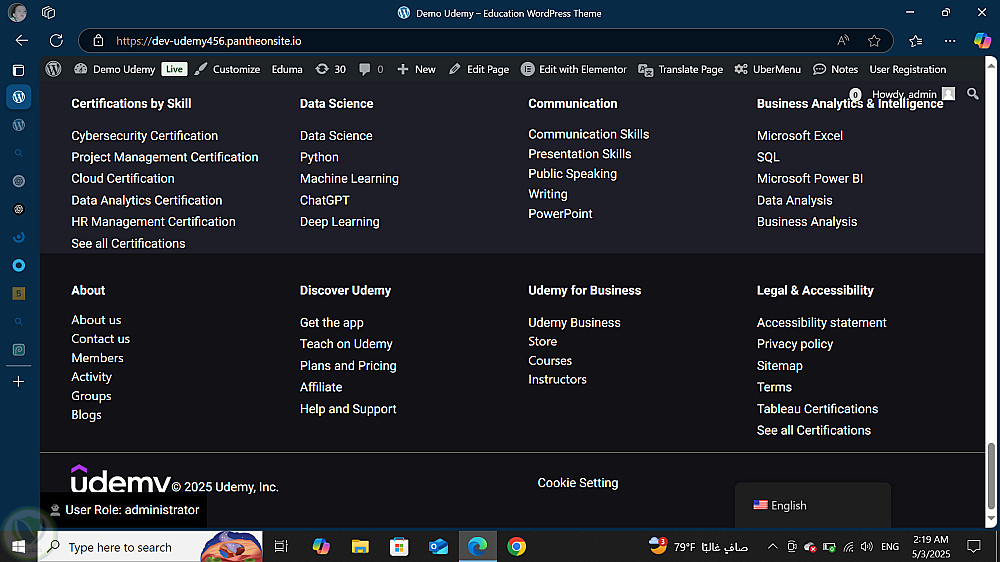Click the Windows Start button

tap(18, 547)
